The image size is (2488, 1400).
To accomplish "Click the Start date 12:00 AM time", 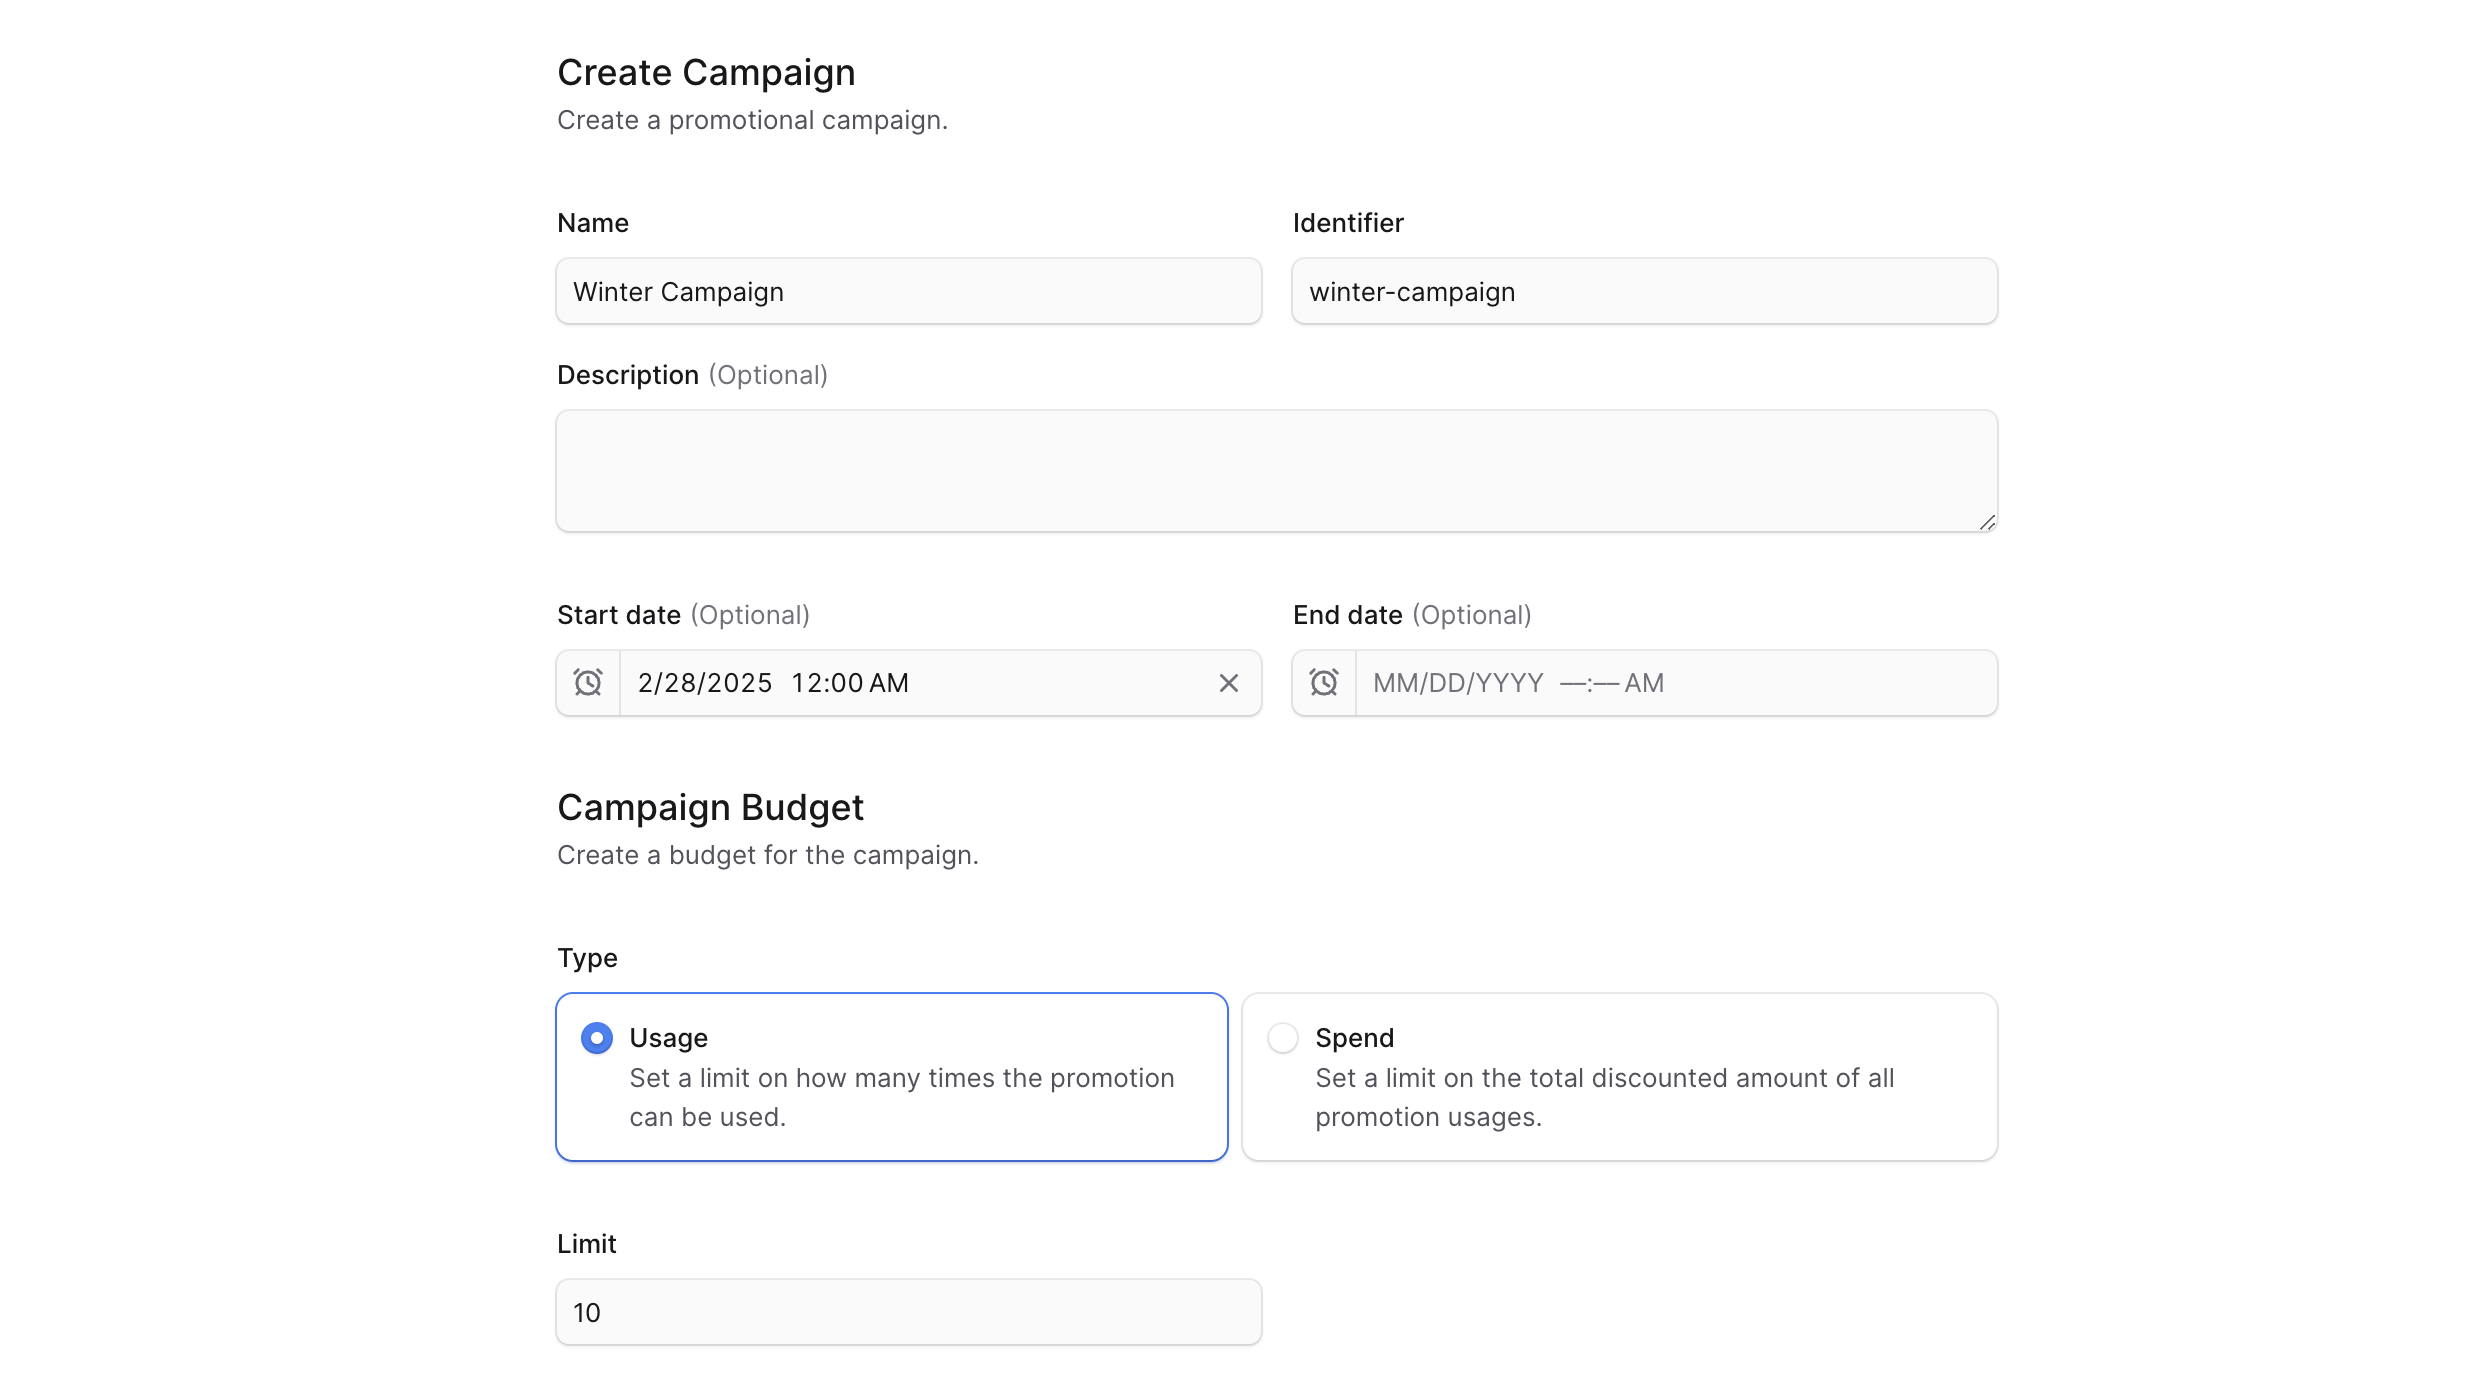I will pyautogui.click(x=850, y=683).
